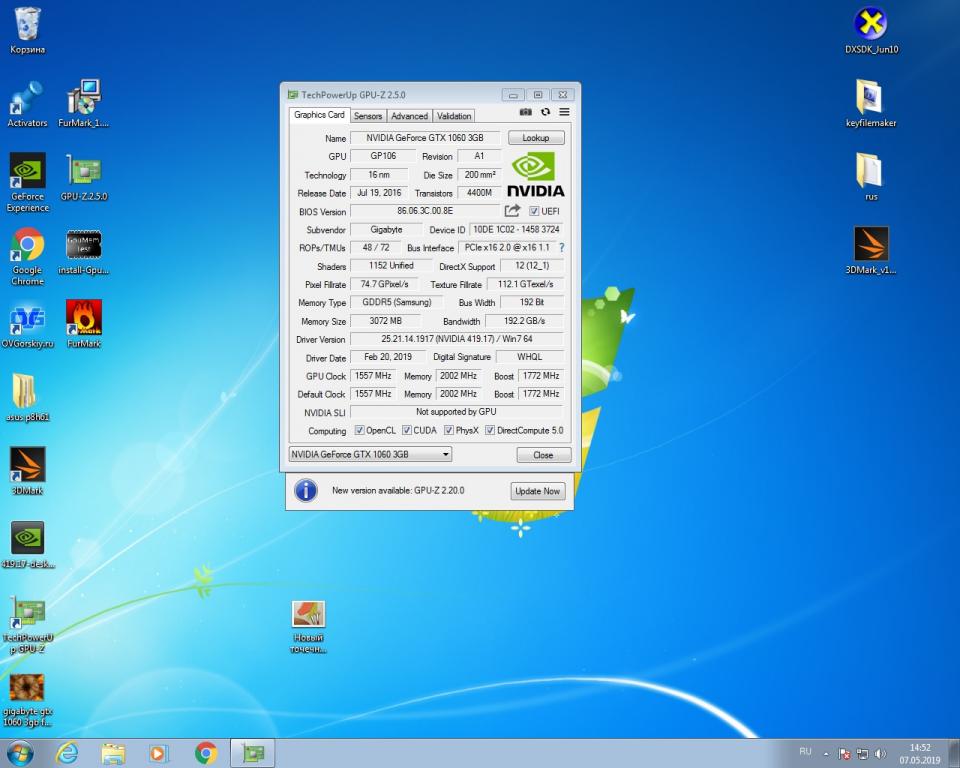Select the 419.17-desktop NVIDIA driver icon
Screen dimensions: 960x768
(27, 545)
